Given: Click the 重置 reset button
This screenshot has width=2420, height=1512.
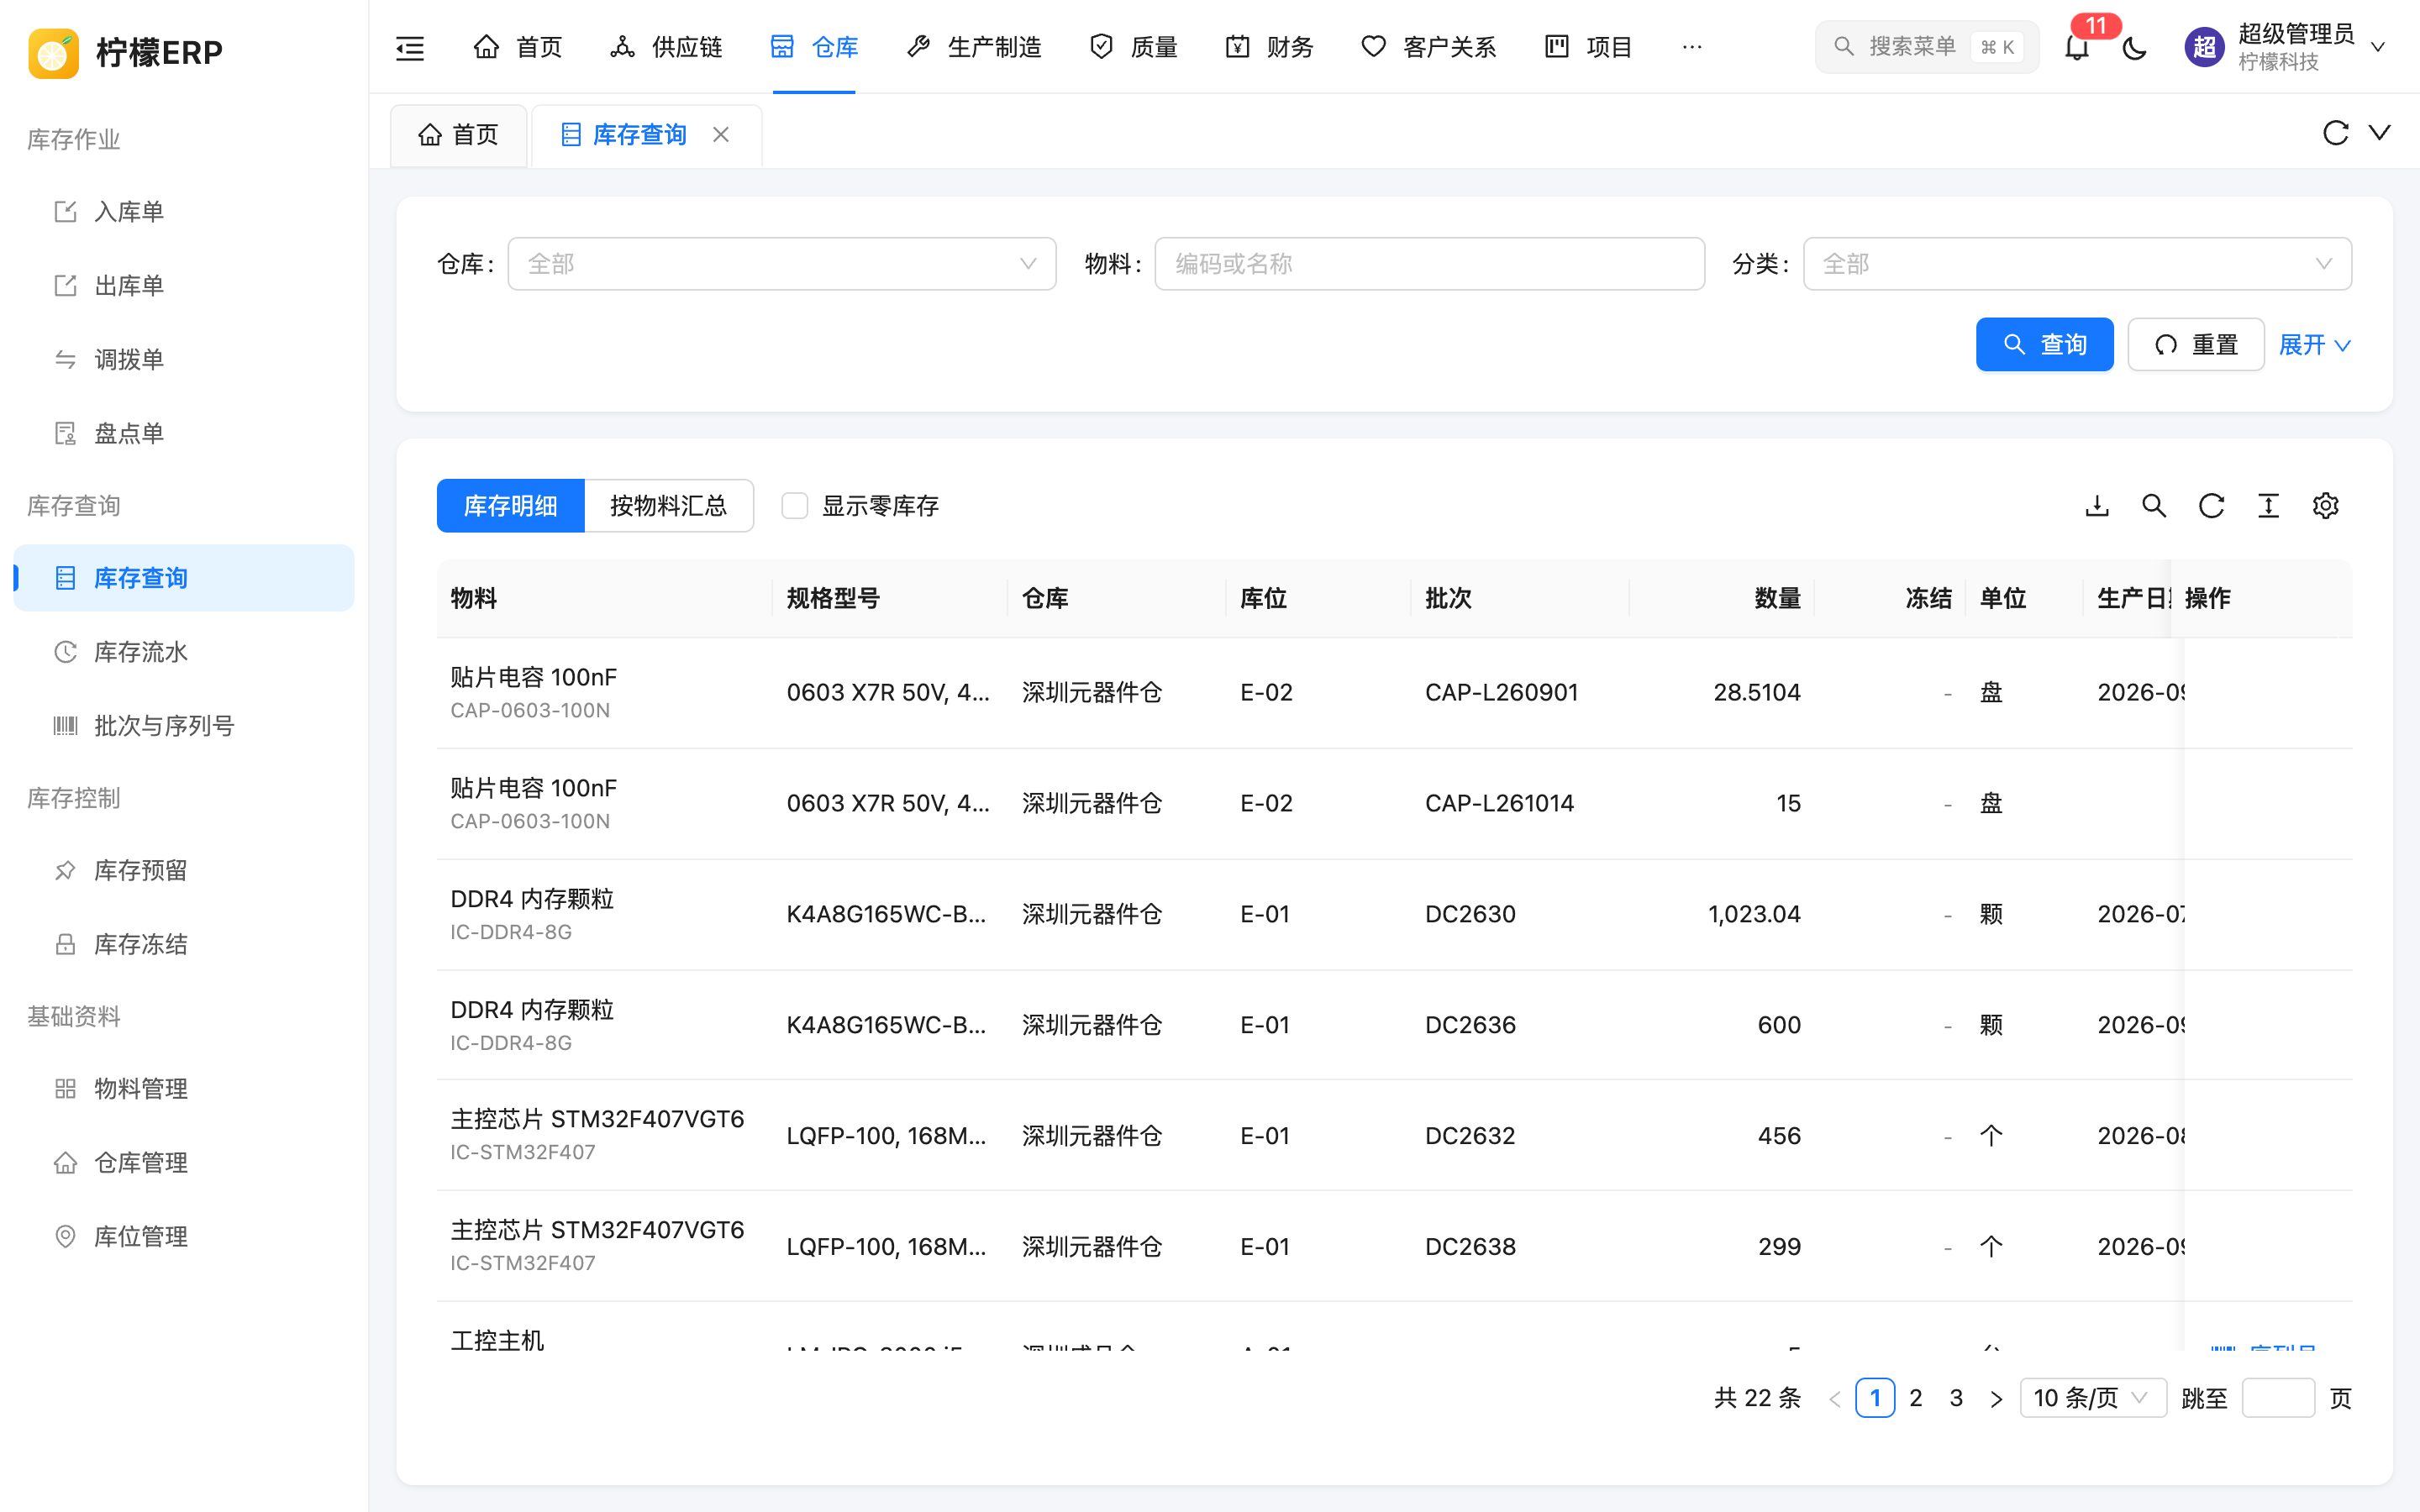Looking at the screenshot, I should pyautogui.click(x=2196, y=345).
